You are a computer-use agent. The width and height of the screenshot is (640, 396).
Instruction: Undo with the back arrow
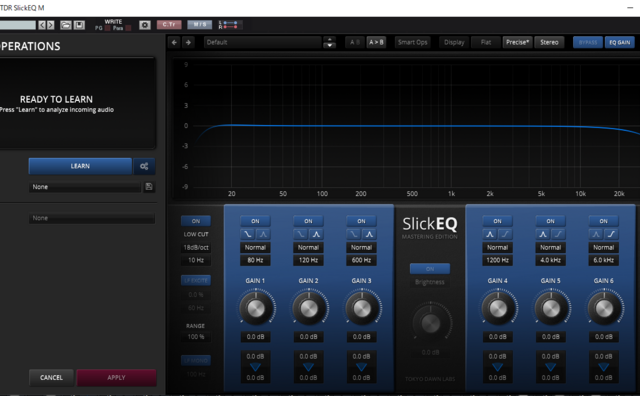point(174,42)
